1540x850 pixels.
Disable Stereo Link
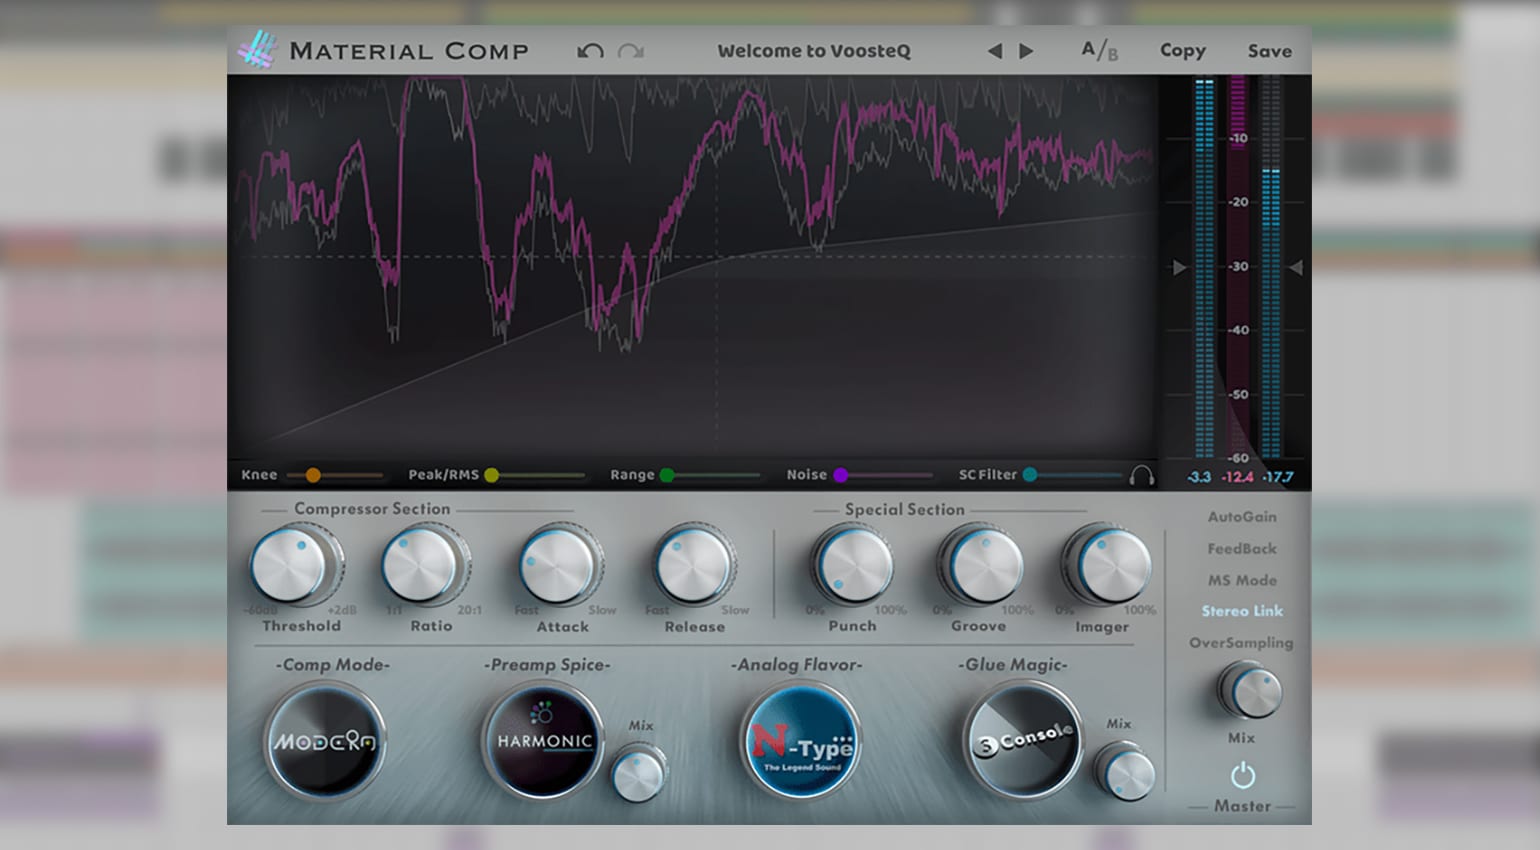click(x=1242, y=611)
